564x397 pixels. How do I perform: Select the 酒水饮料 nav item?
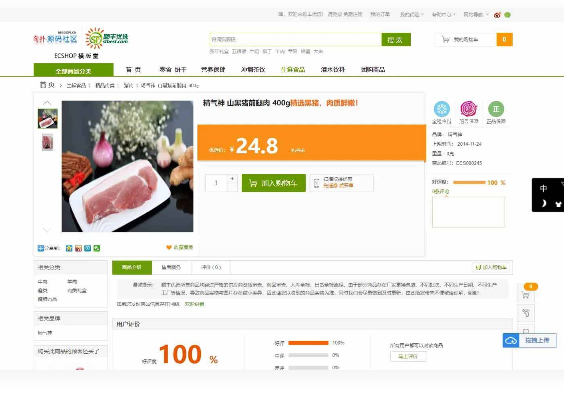(x=333, y=69)
